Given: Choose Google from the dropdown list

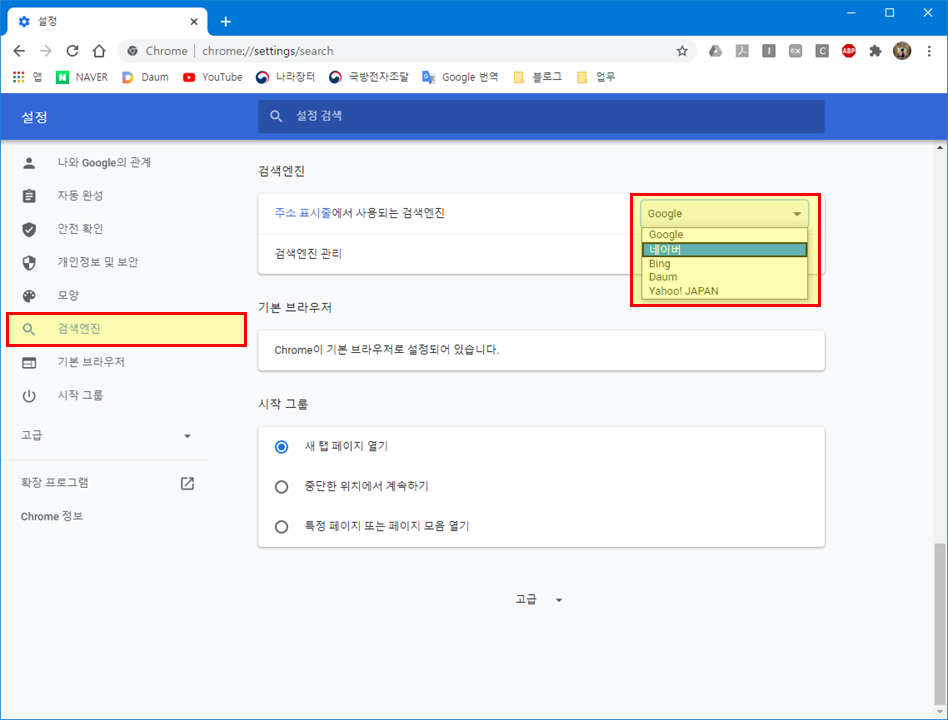Looking at the screenshot, I should pos(724,235).
